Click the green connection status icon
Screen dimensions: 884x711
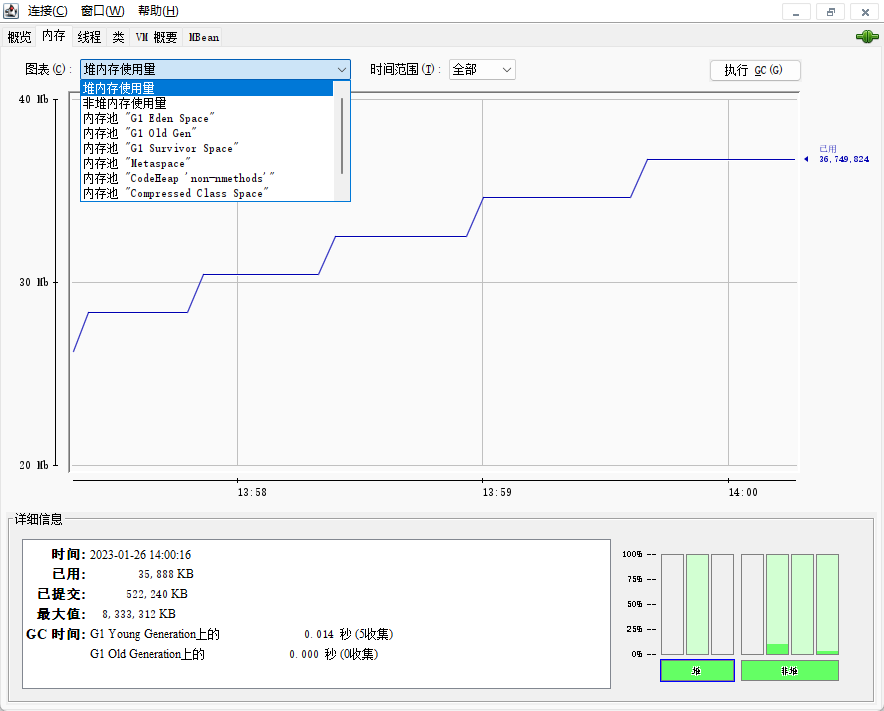click(867, 37)
